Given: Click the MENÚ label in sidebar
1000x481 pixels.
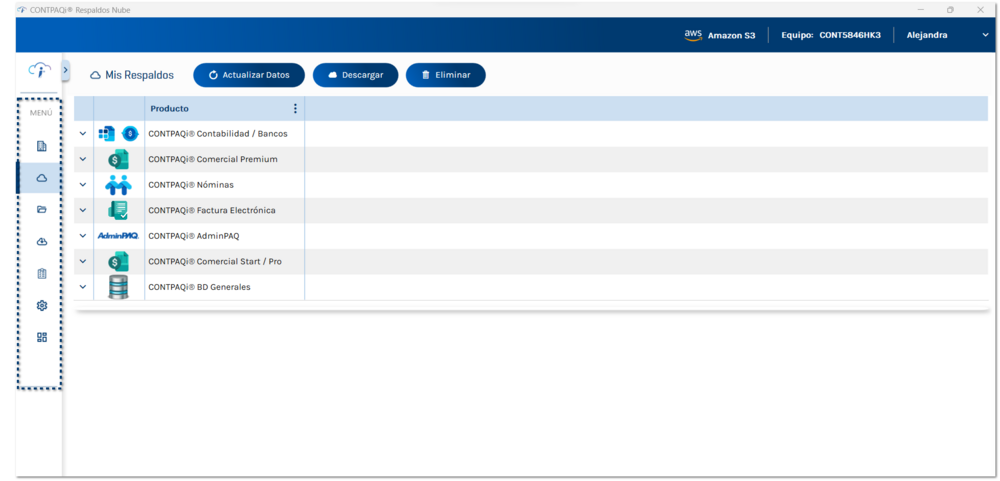Looking at the screenshot, I should coord(41,114).
